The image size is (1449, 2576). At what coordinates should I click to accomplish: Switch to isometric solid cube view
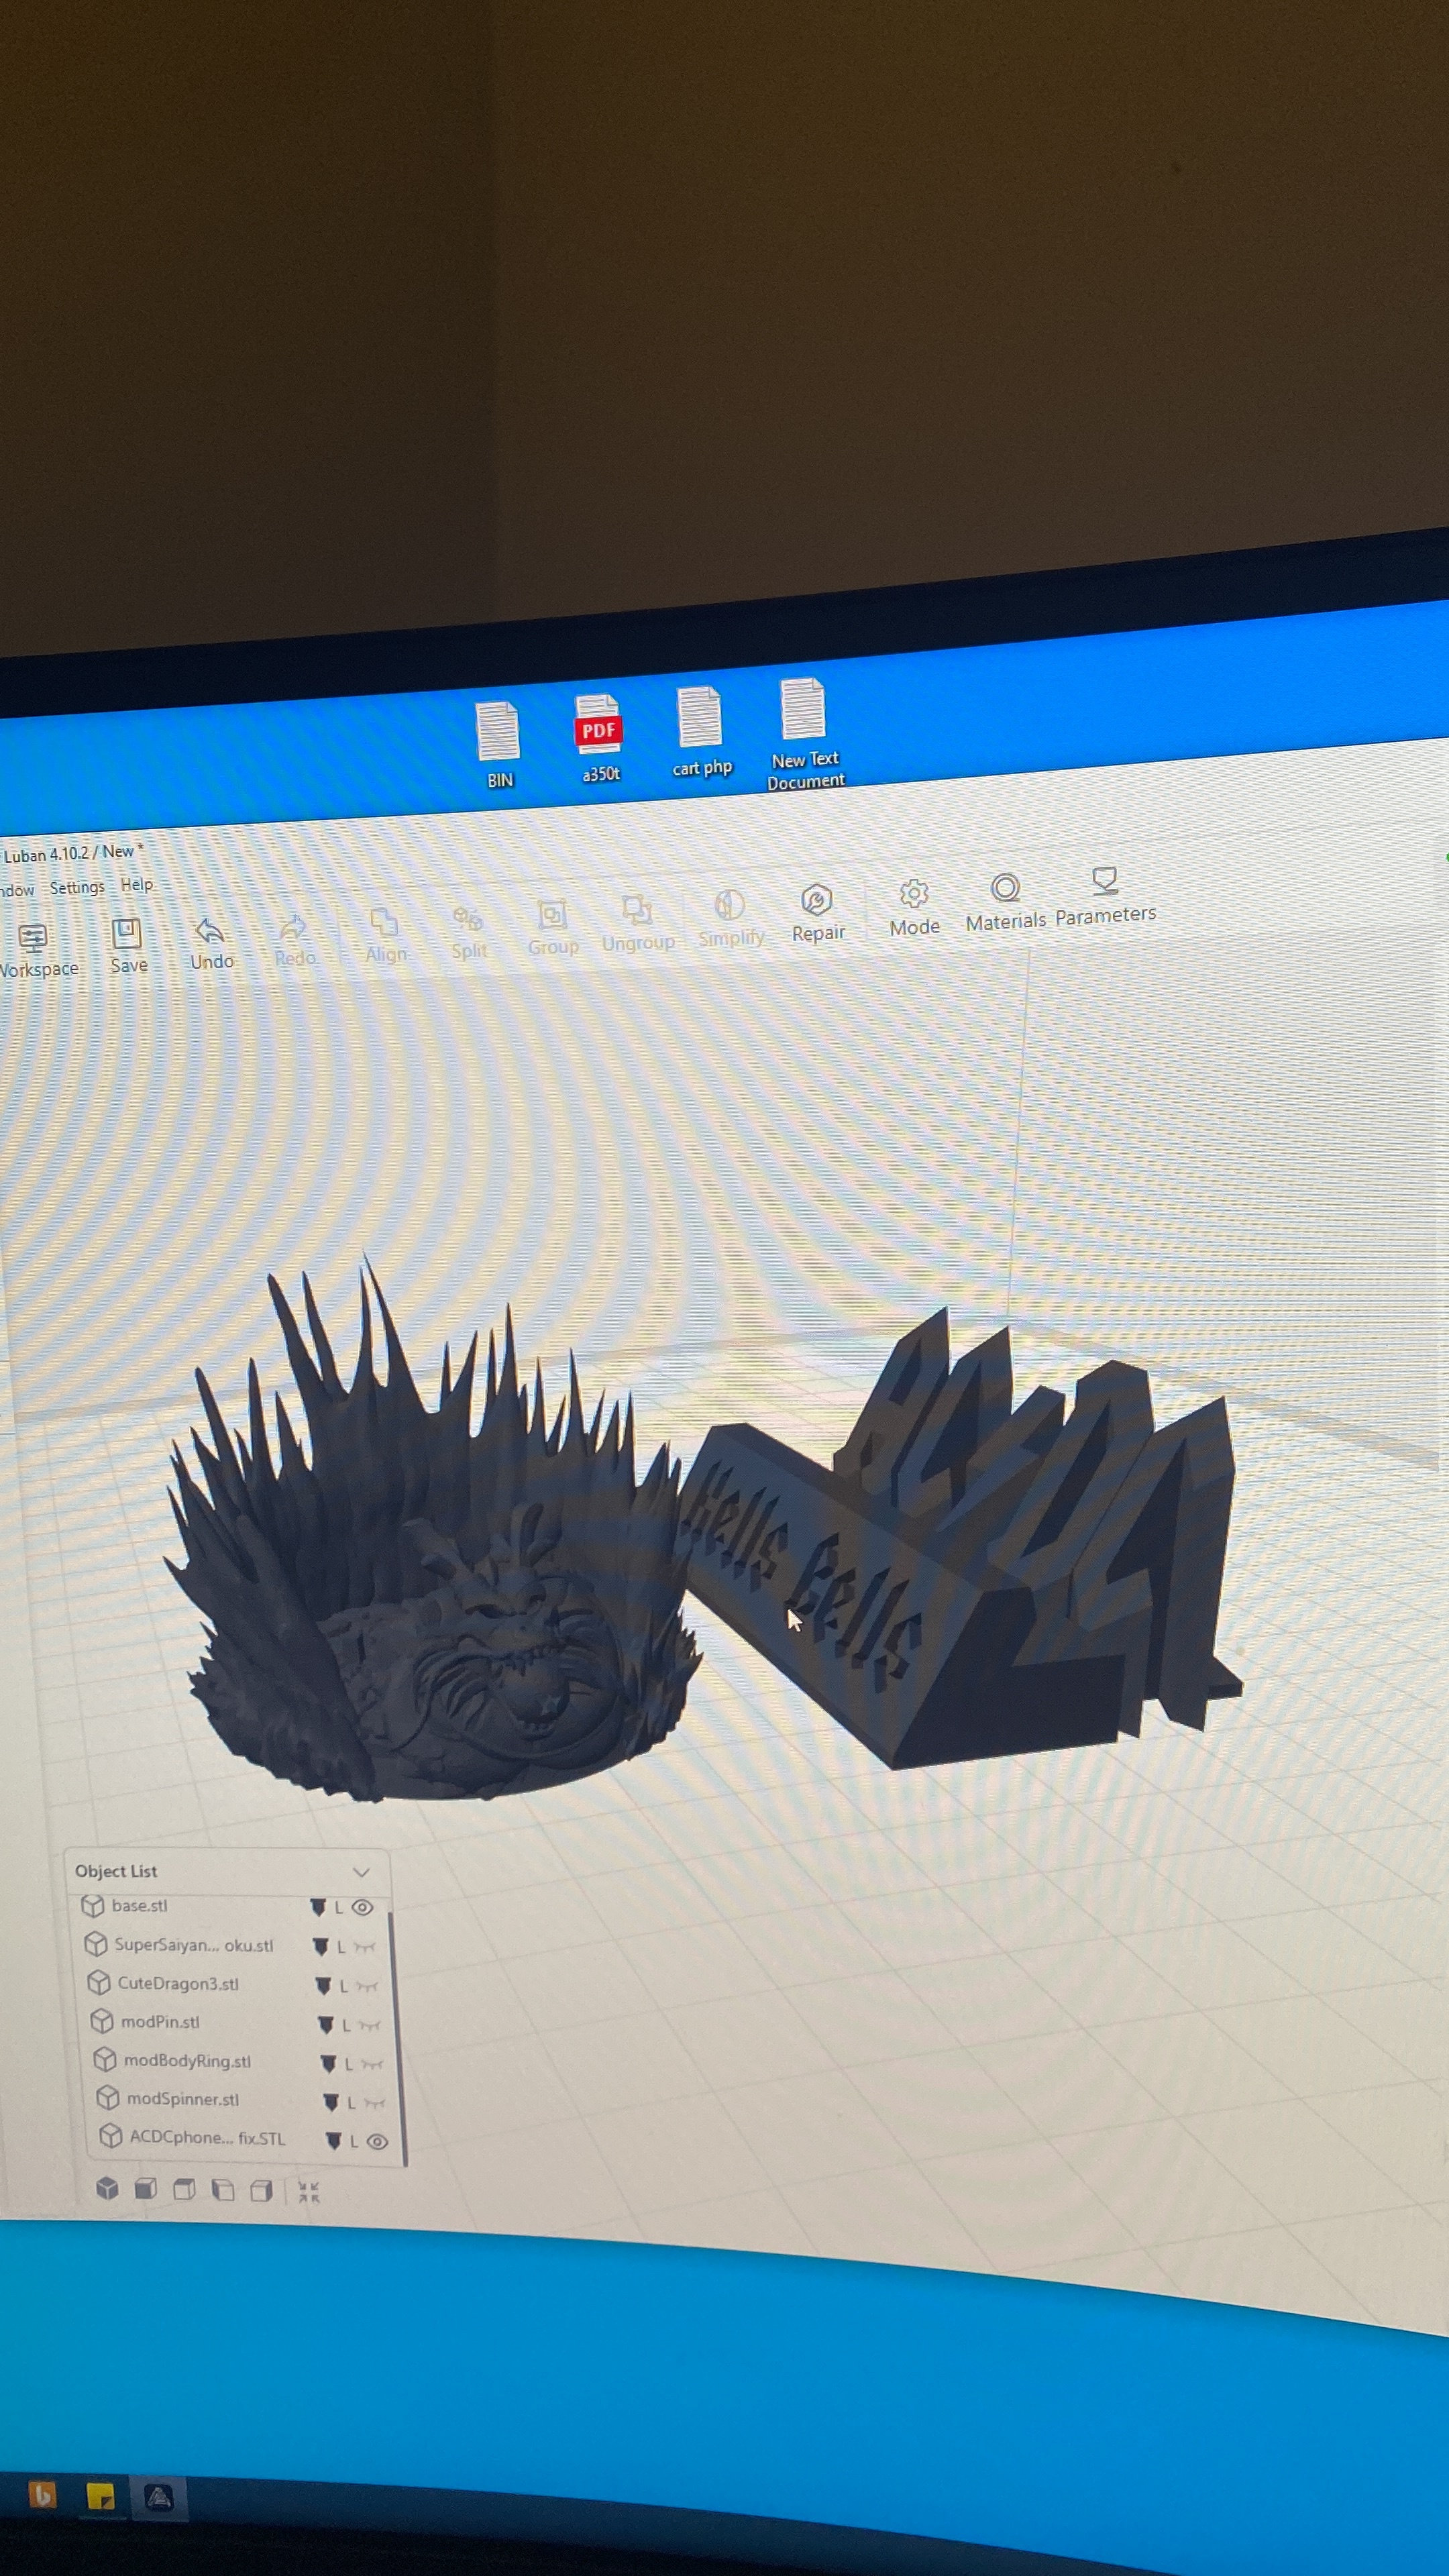point(107,2188)
